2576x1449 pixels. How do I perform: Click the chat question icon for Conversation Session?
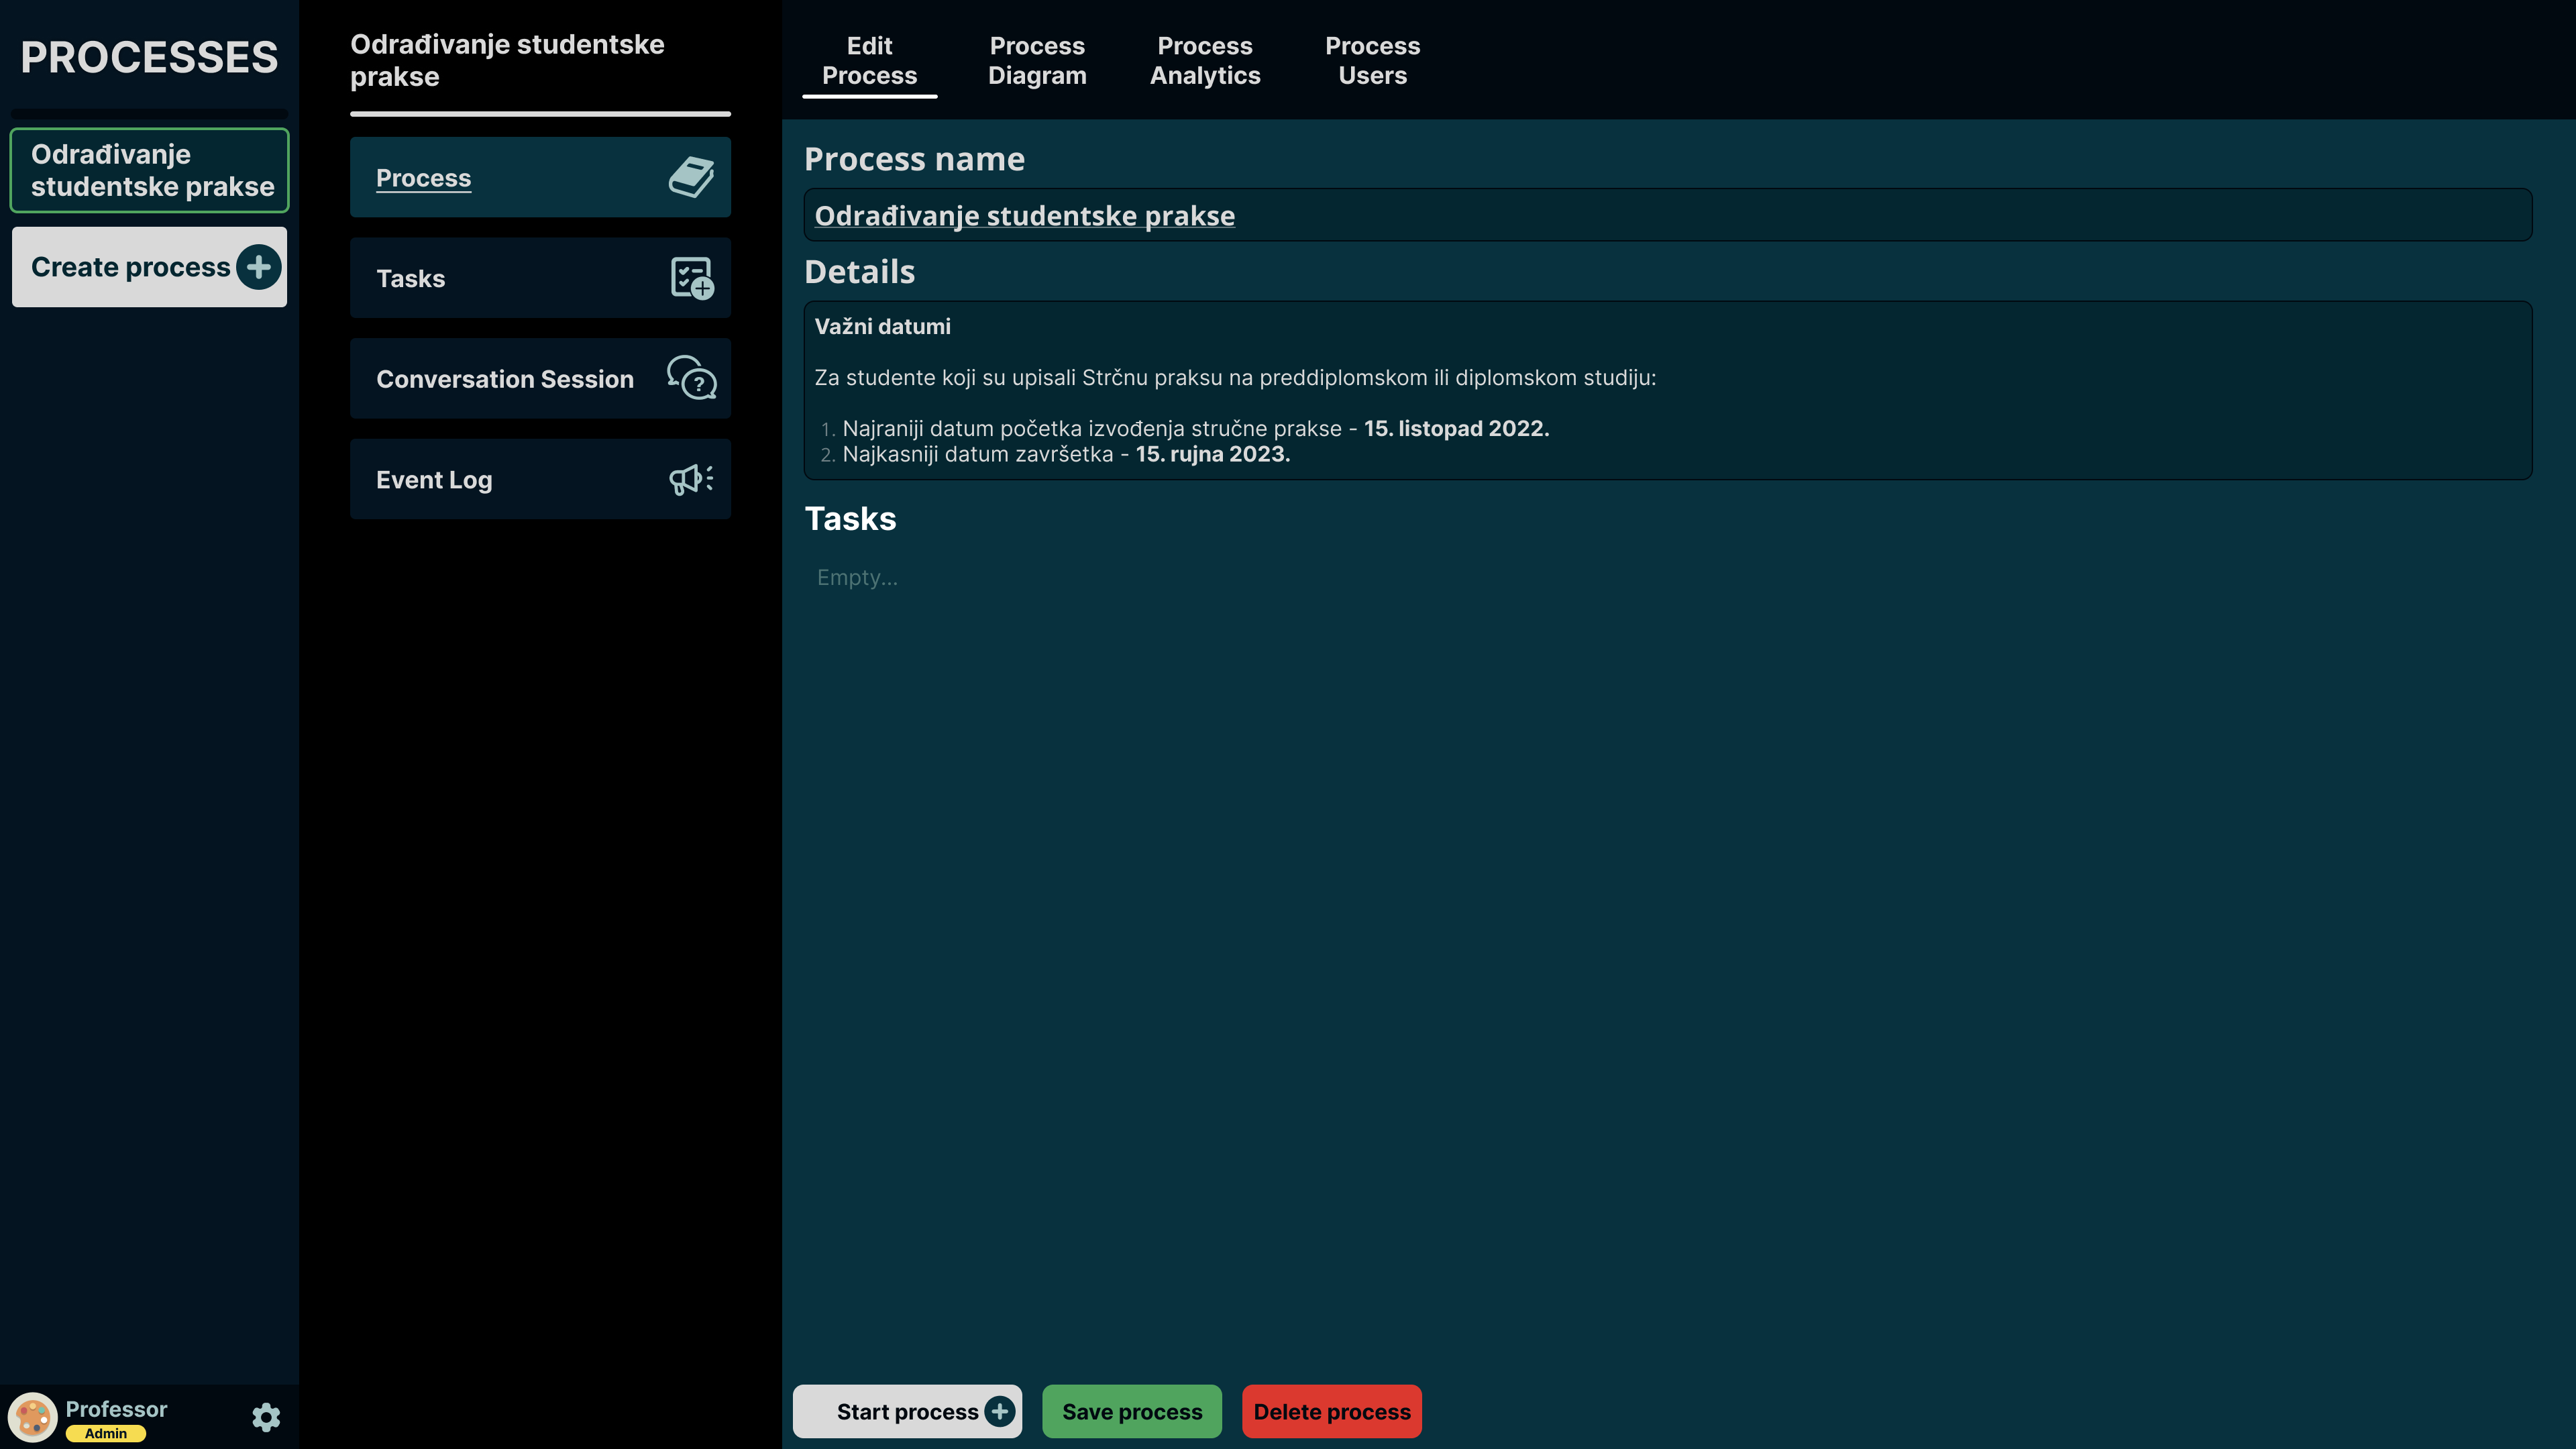pyautogui.click(x=691, y=378)
